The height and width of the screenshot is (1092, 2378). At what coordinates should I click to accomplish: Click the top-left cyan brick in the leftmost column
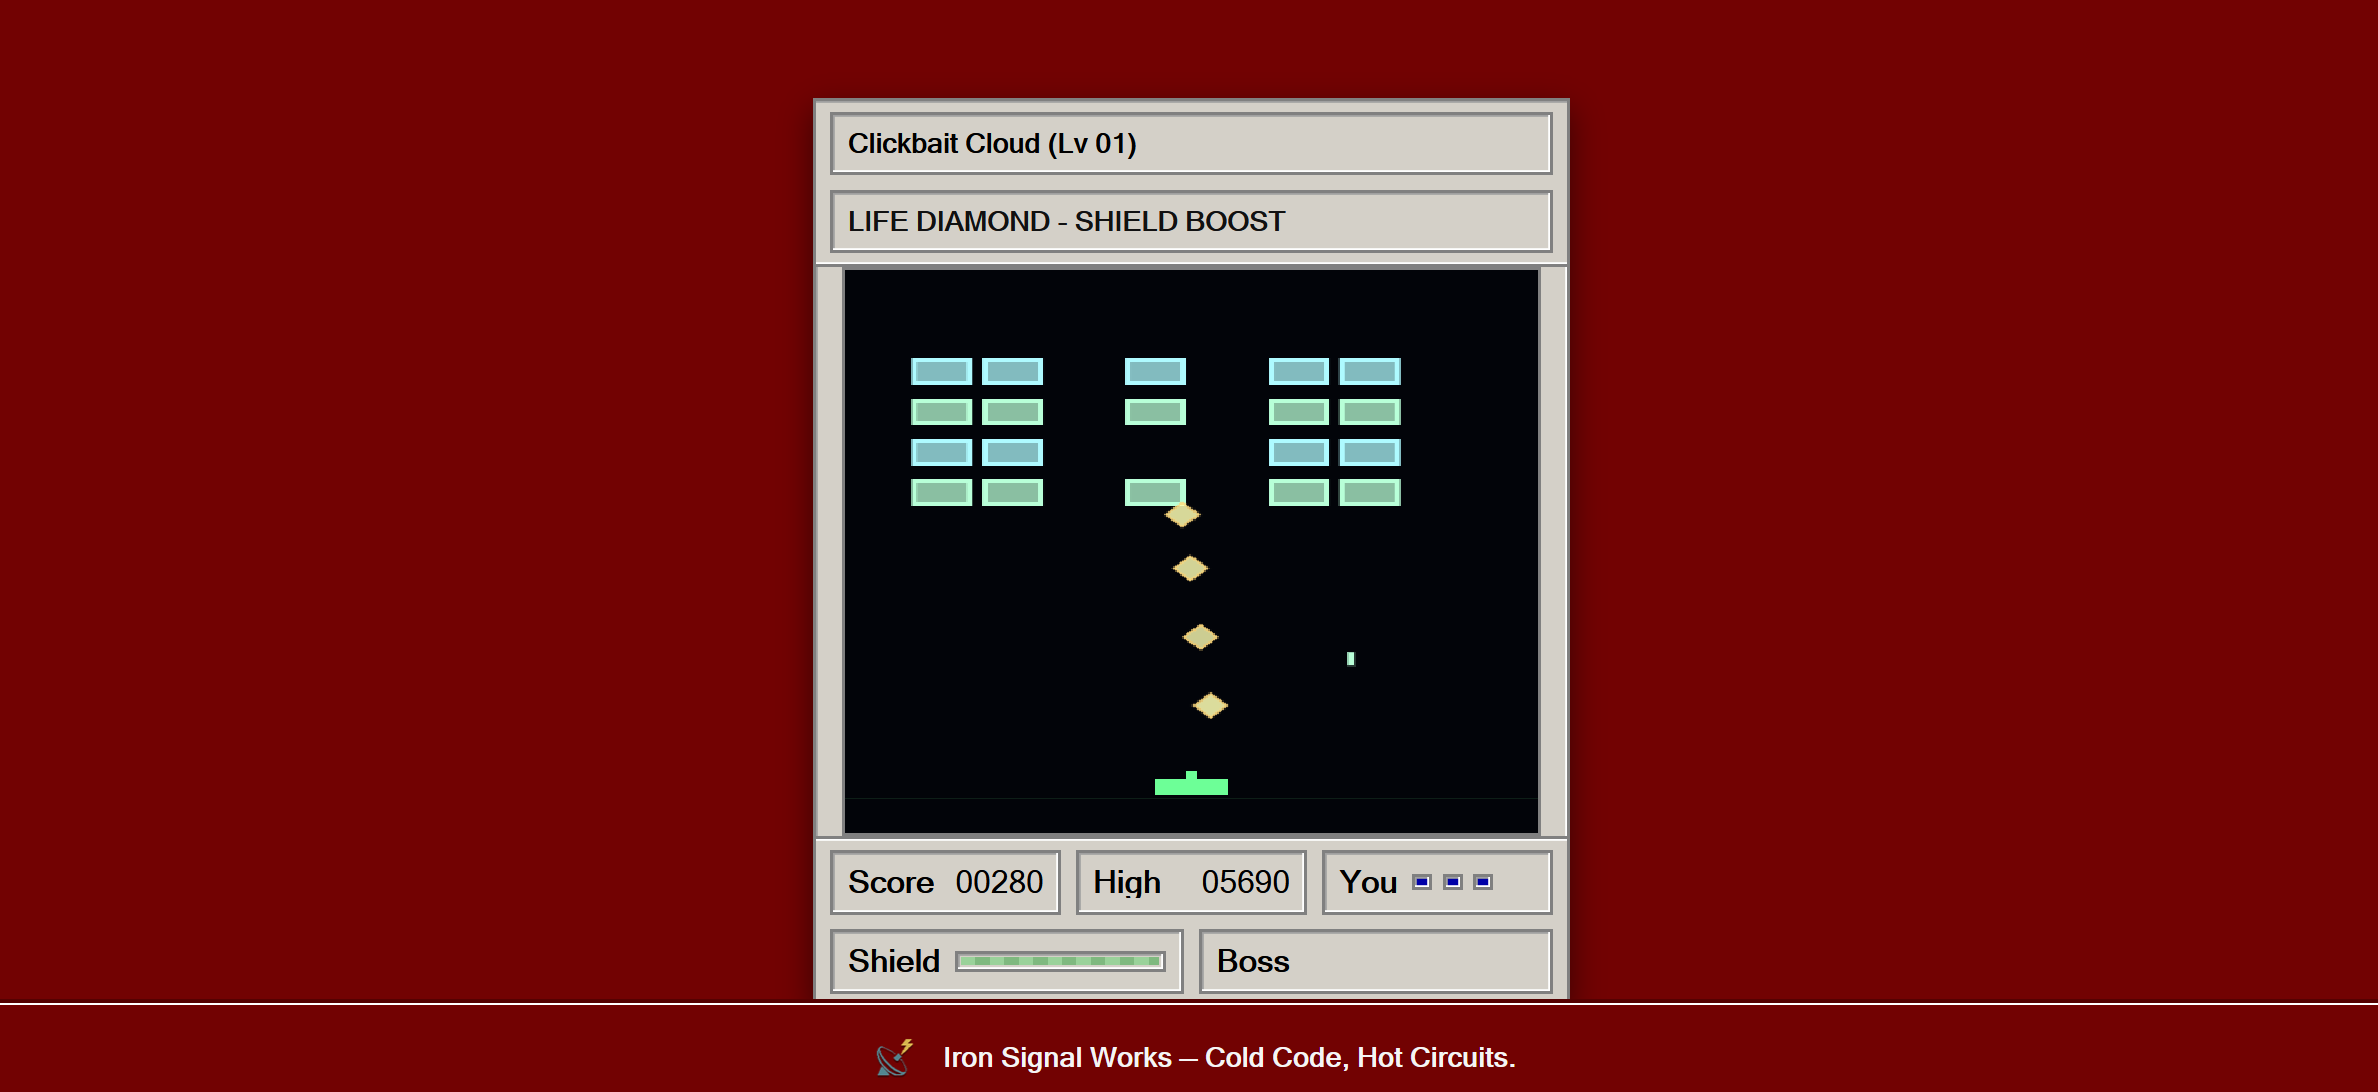pos(940,371)
